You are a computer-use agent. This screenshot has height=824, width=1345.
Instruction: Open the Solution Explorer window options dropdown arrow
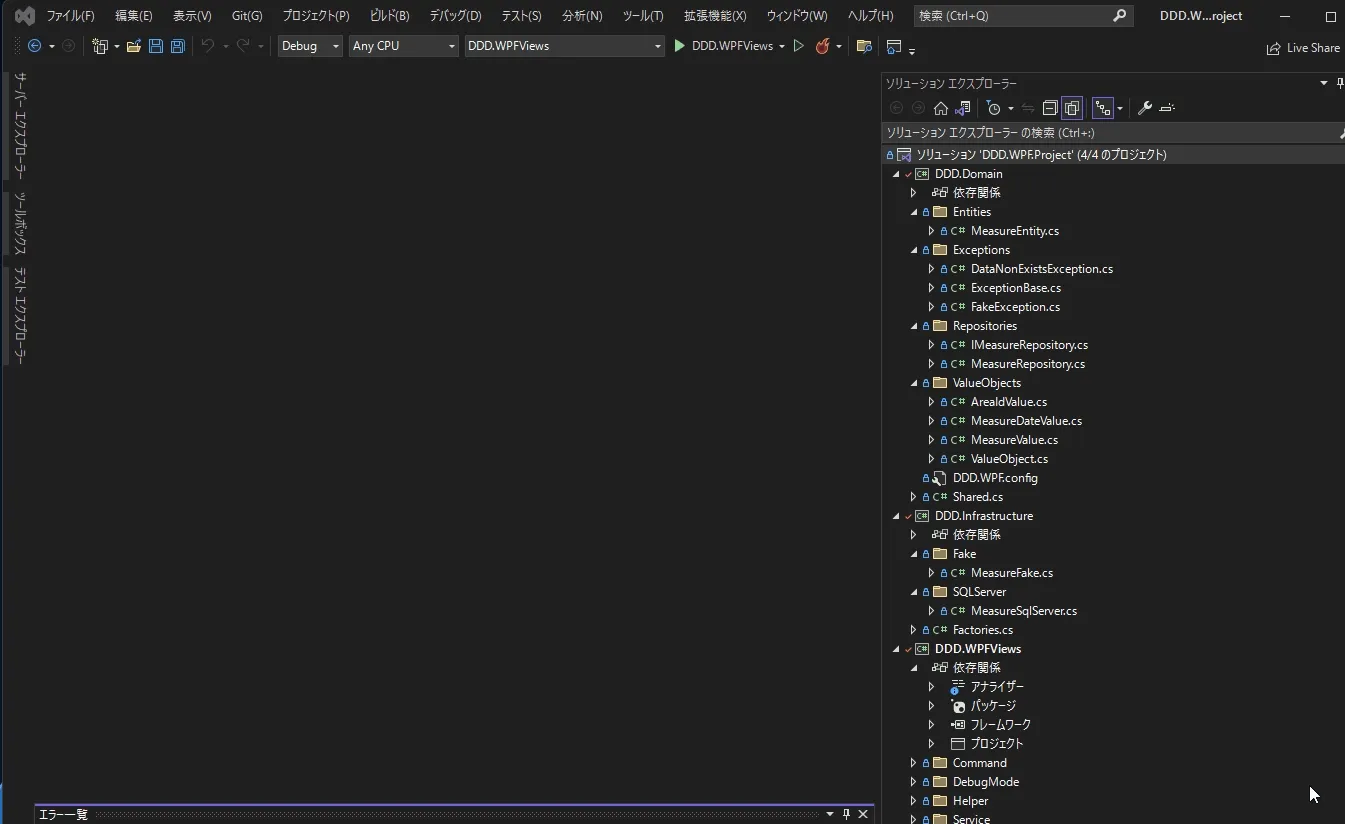point(1324,83)
